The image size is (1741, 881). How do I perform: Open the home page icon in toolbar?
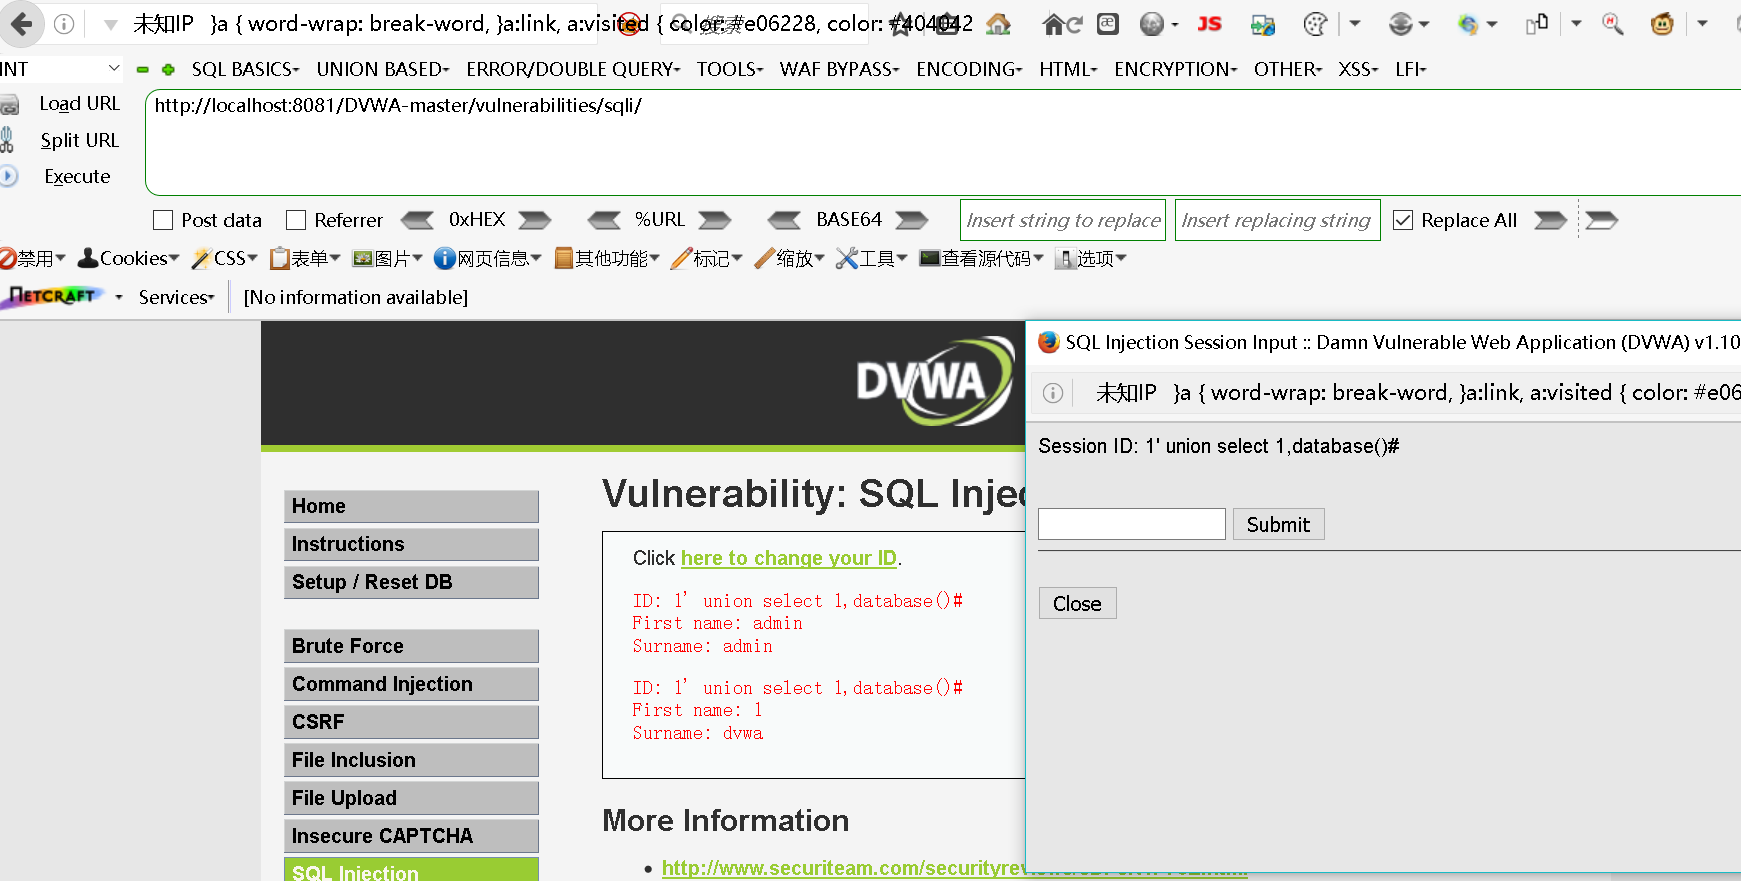tap(998, 24)
